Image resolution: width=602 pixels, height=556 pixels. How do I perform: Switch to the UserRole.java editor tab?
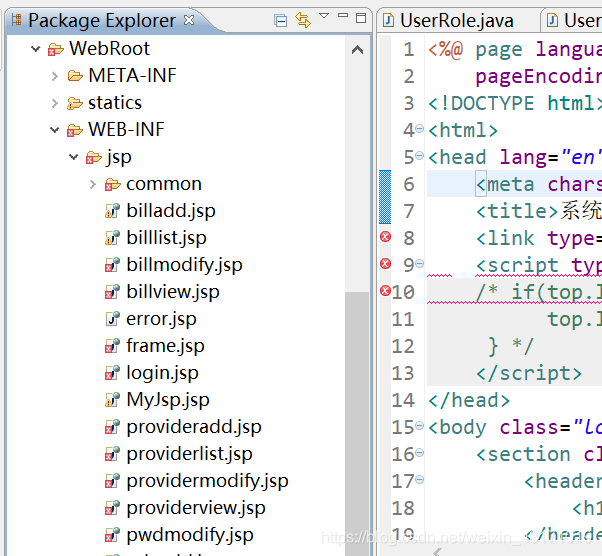pyautogui.click(x=456, y=20)
